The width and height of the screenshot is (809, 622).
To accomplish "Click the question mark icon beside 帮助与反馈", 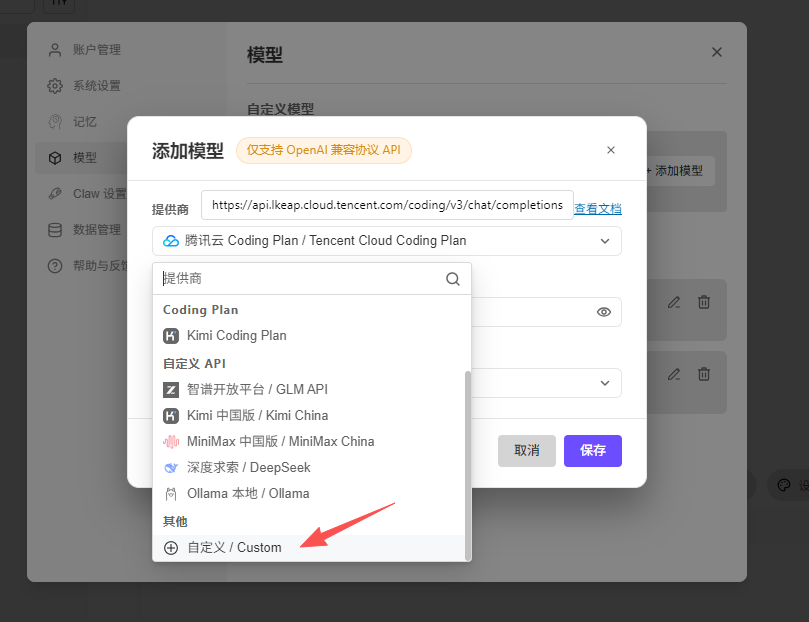I will (55, 266).
